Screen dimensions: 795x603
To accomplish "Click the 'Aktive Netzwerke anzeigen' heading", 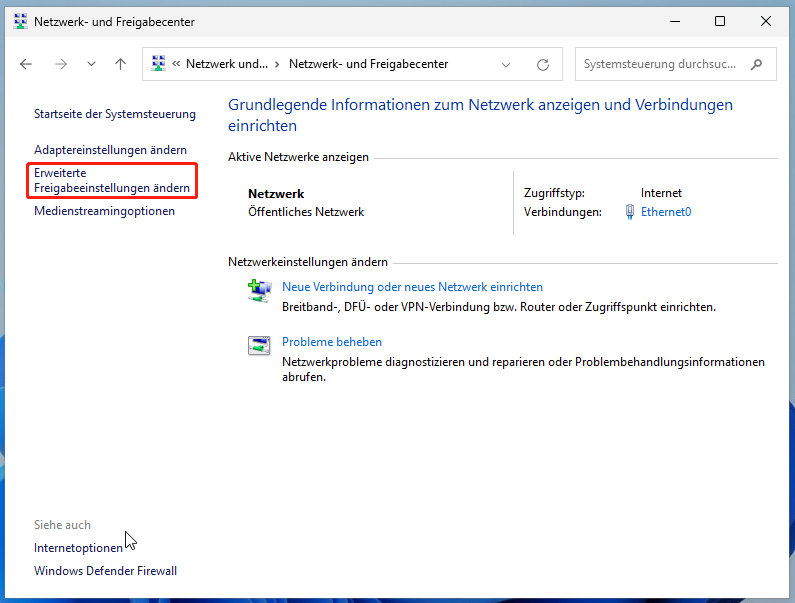I will tap(298, 157).
